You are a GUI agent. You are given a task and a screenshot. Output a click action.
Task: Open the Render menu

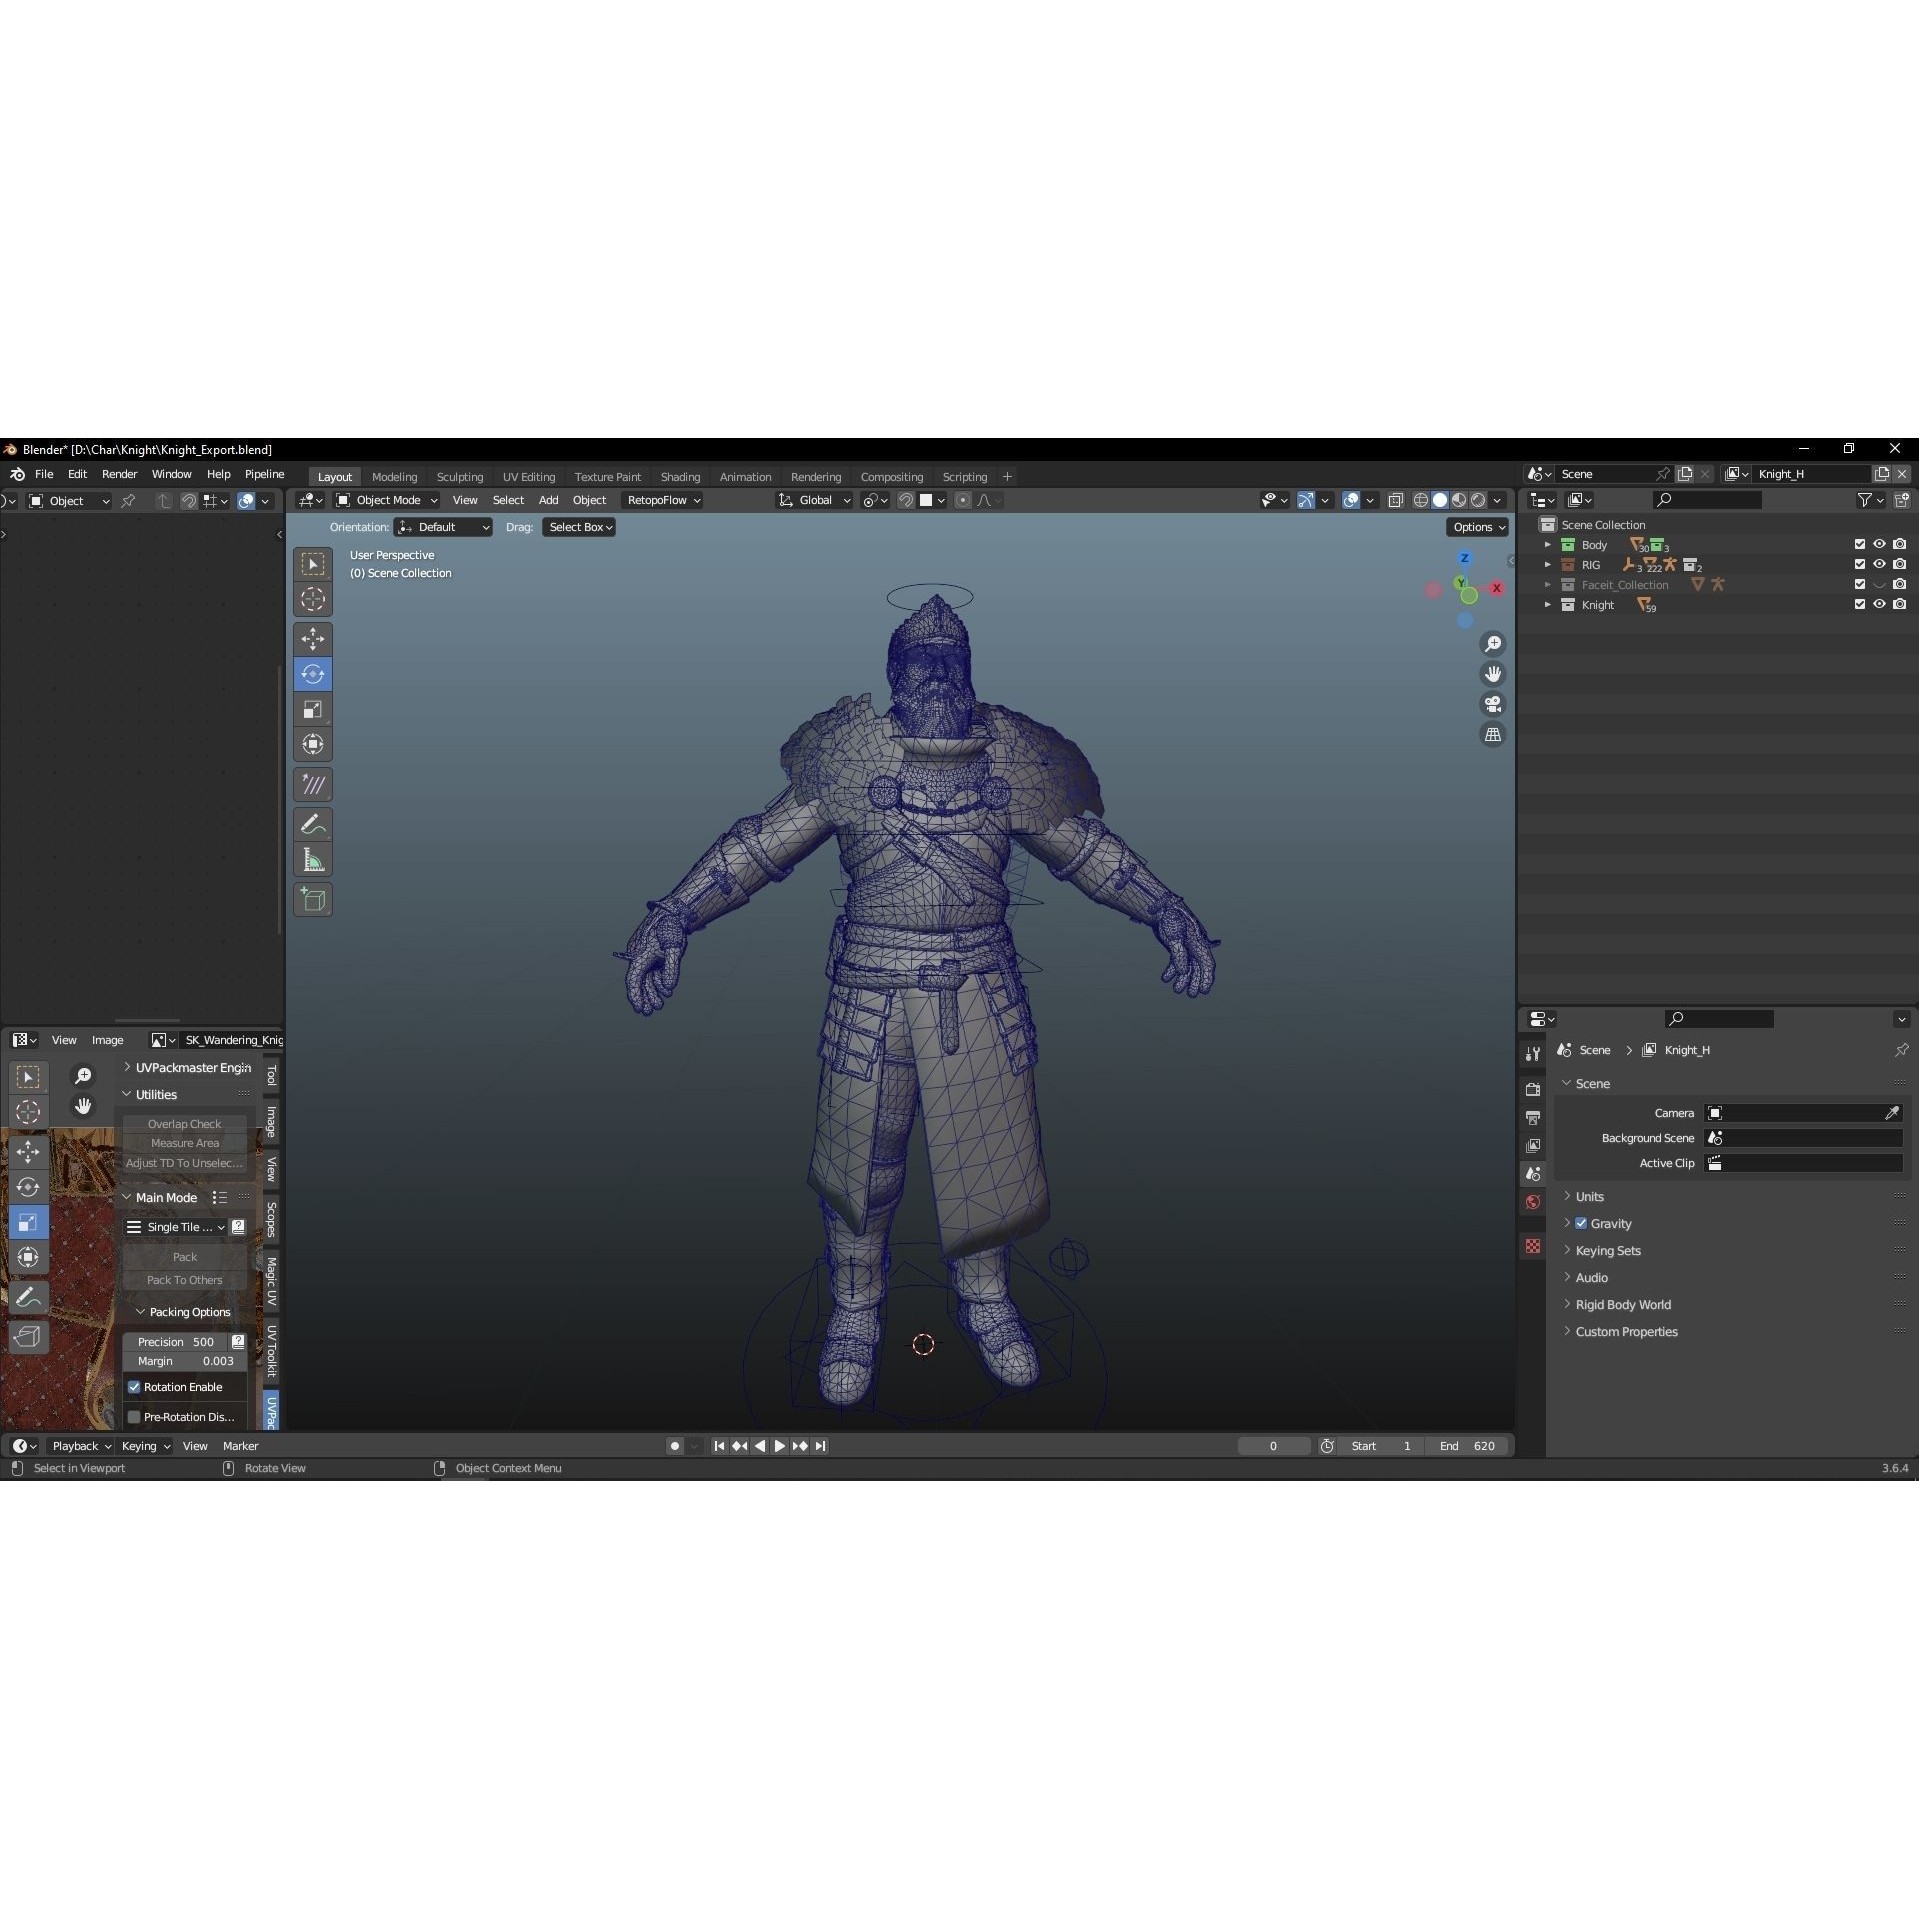pyautogui.click(x=119, y=474)
